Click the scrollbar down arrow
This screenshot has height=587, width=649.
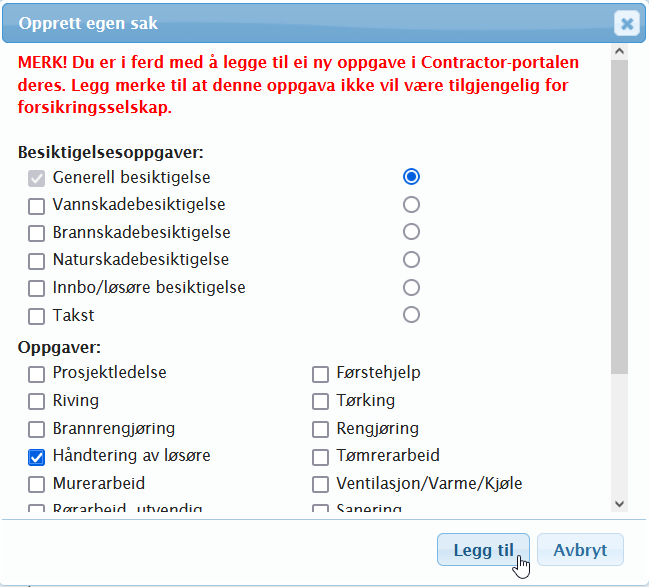pyautogui.click(x=619, y=504)
